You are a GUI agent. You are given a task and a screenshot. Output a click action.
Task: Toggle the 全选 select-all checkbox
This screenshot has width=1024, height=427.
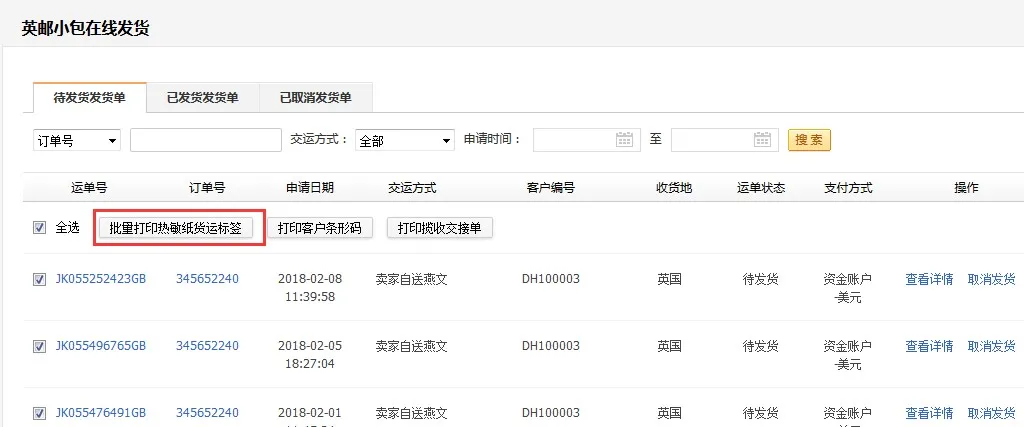pos(39,228)
